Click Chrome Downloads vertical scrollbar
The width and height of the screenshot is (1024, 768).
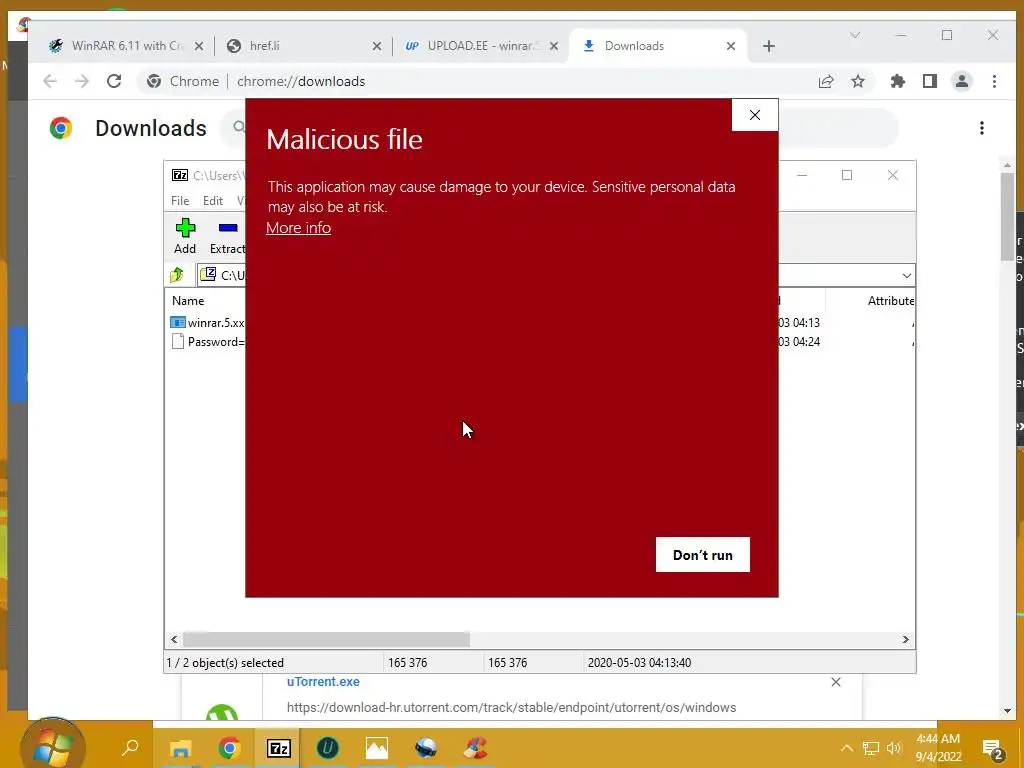tap(1007, 219)
